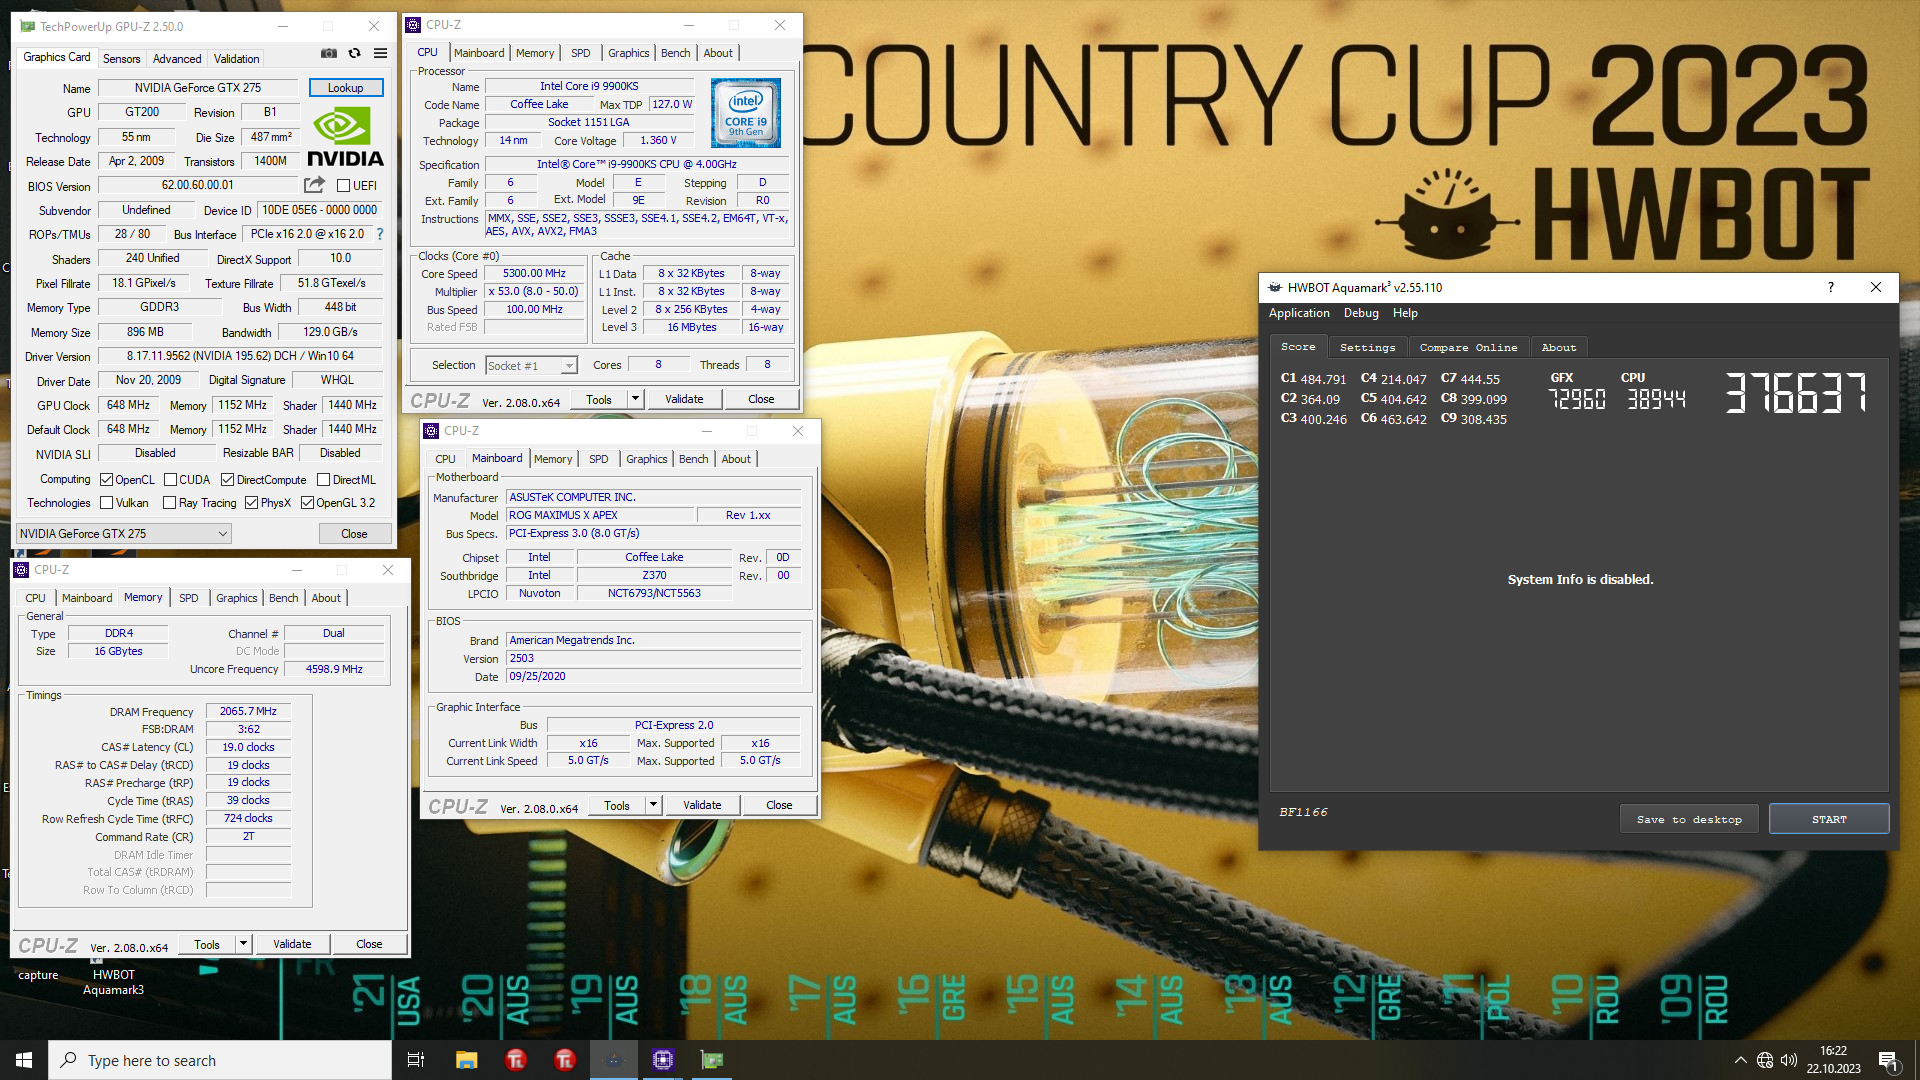Screen dimensions: 1920x1080
Task: Open Aquamark Application menu
Action: [x=1299, y=313]
